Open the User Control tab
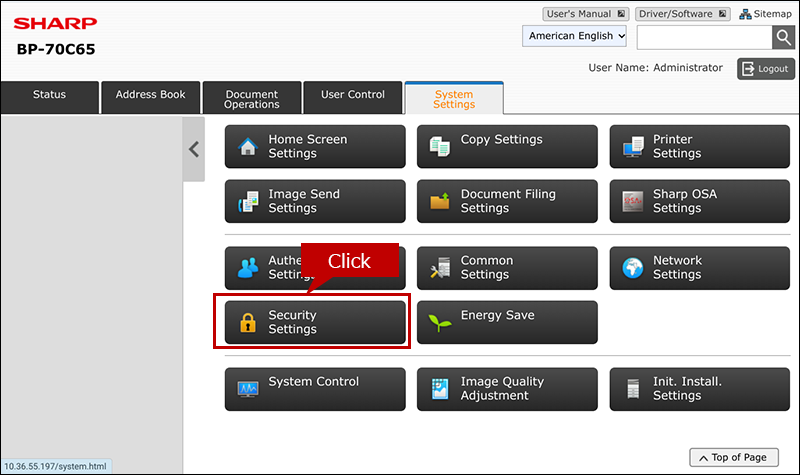Screen dimensions: 800x475 pyautogui.click(x=353, y=97)
